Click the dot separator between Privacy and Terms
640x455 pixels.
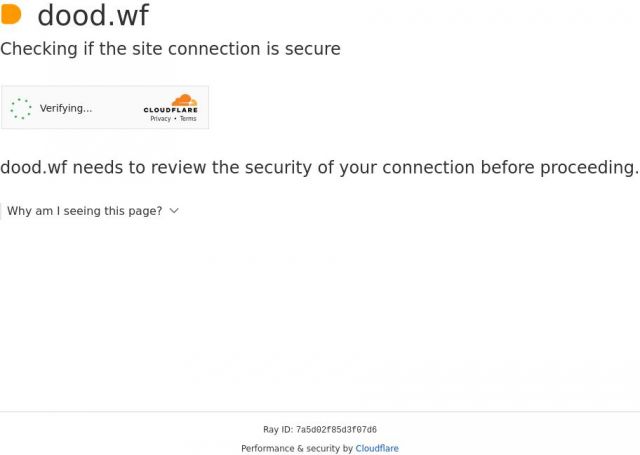175,119
